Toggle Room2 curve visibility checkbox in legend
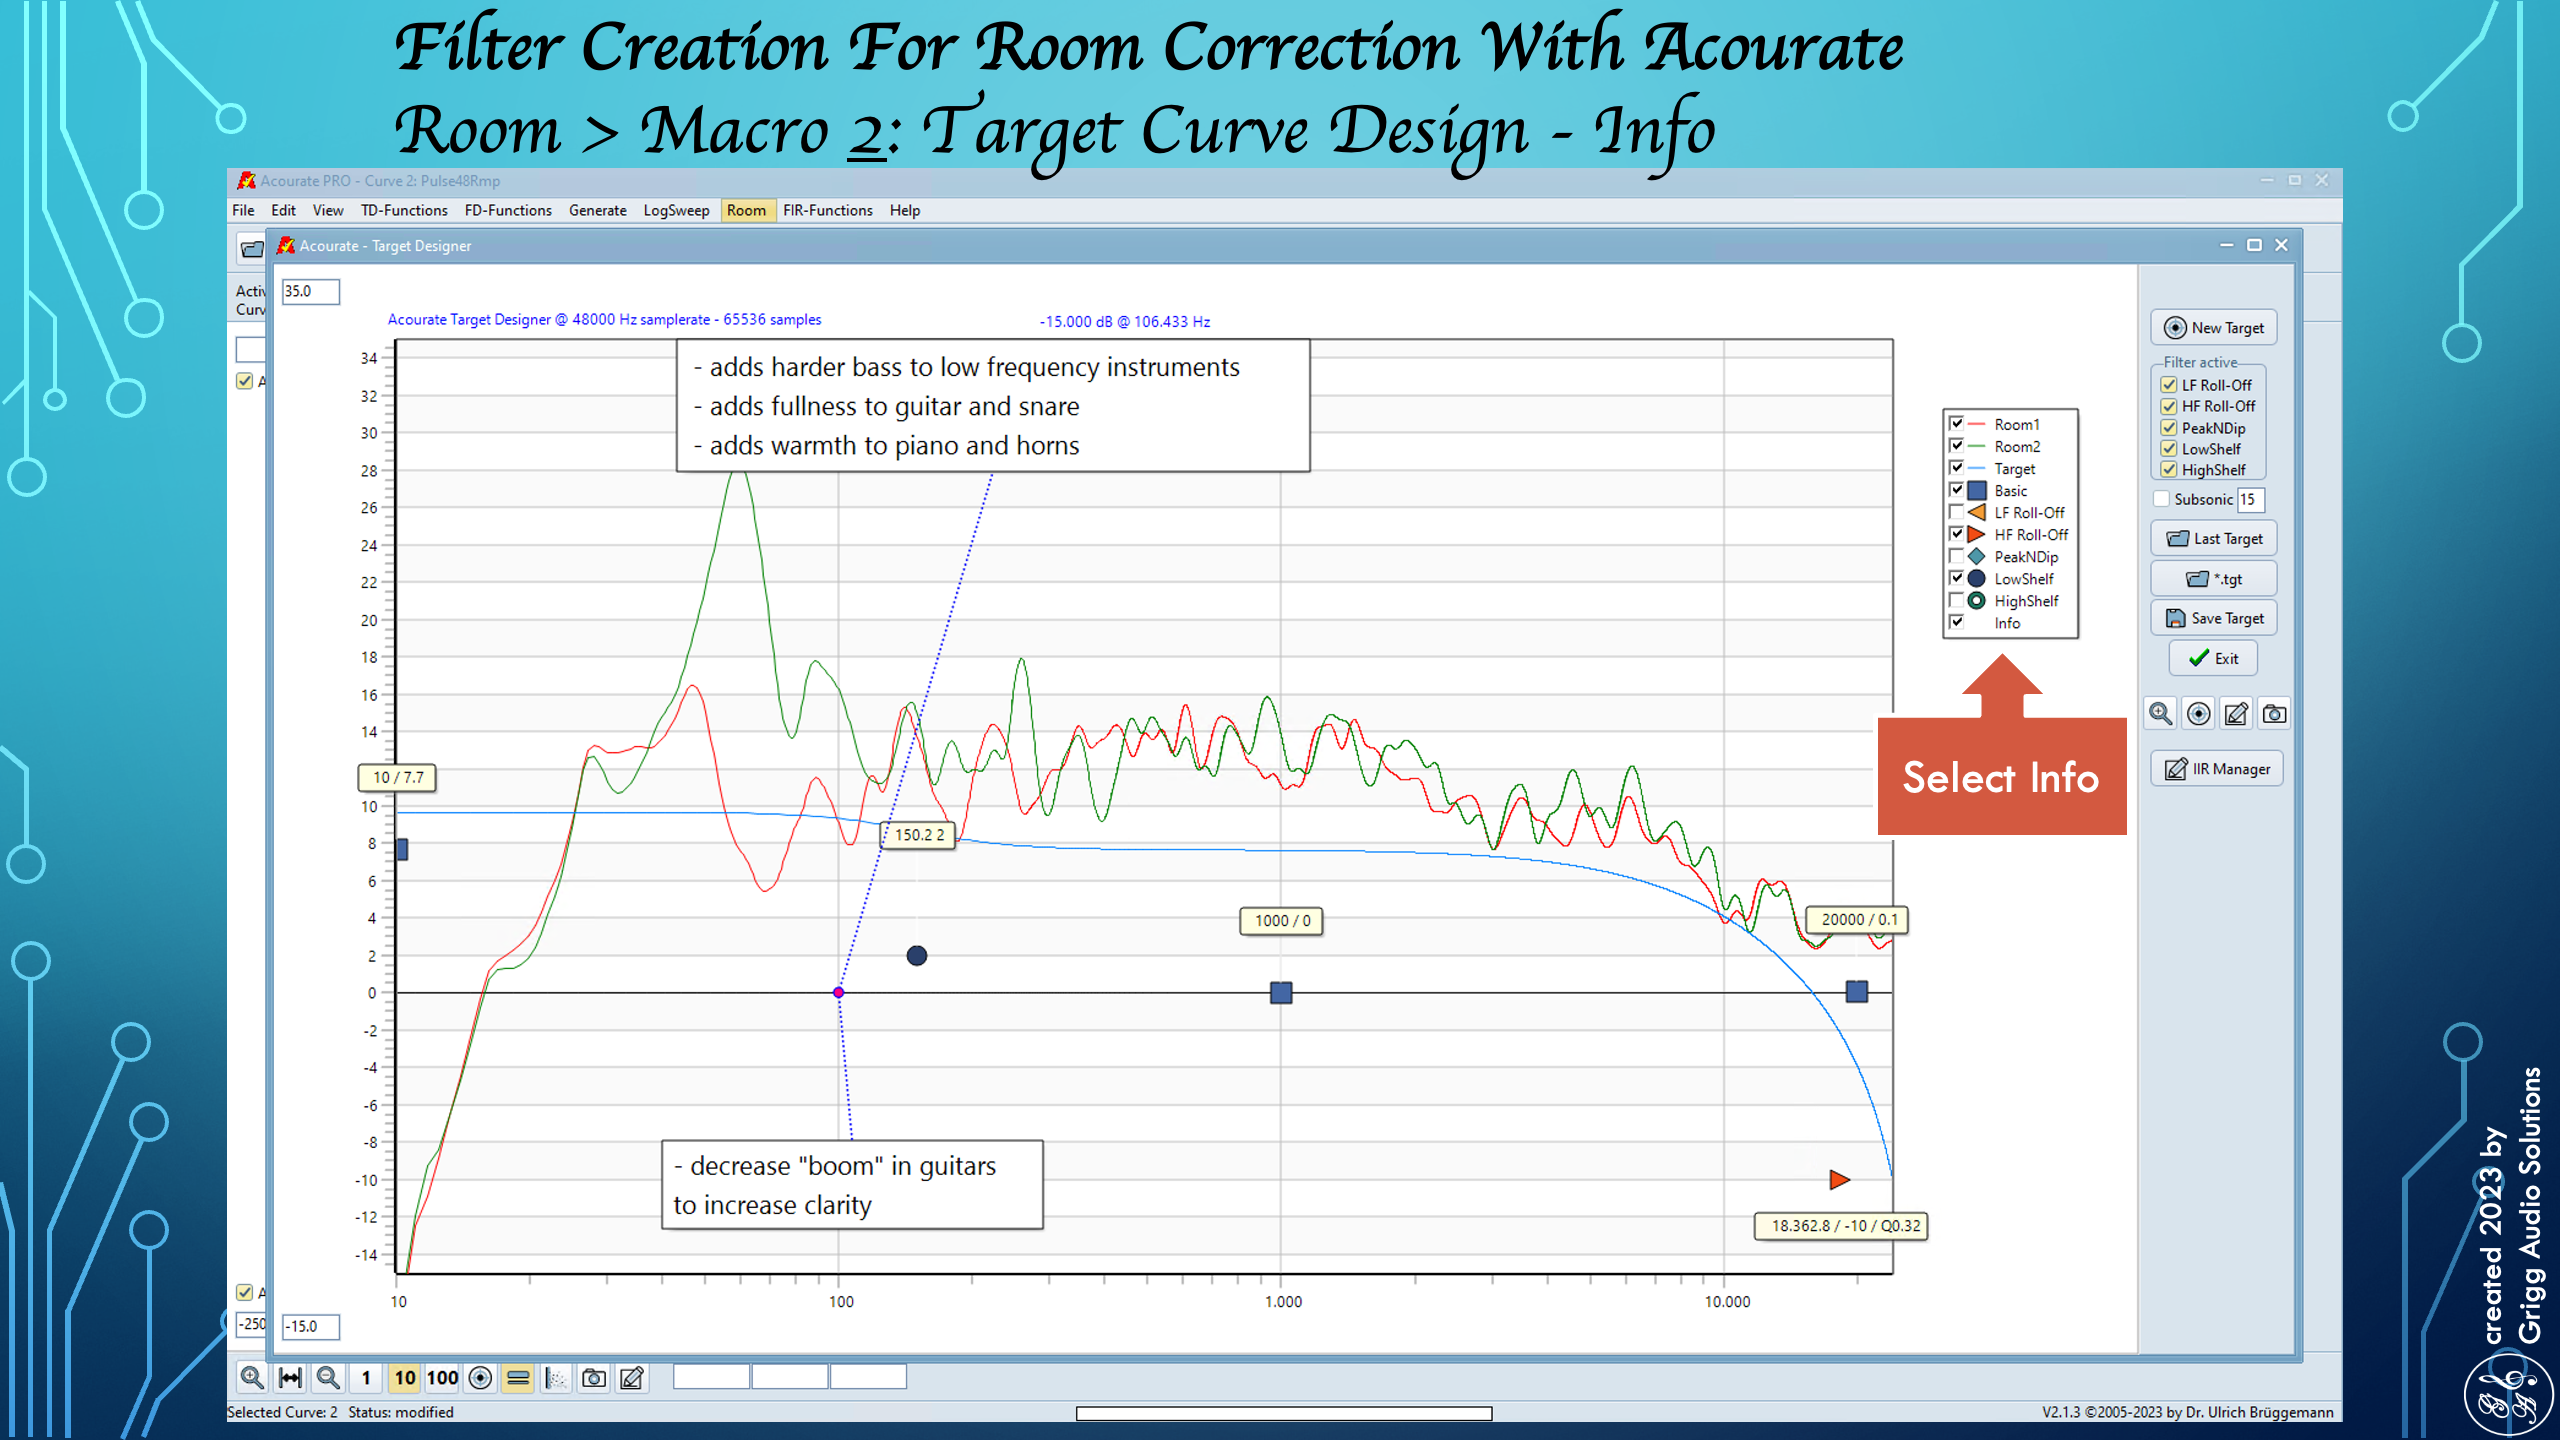The width and height of the screenshot is (2560, 1440). (x=1956, y=445)
